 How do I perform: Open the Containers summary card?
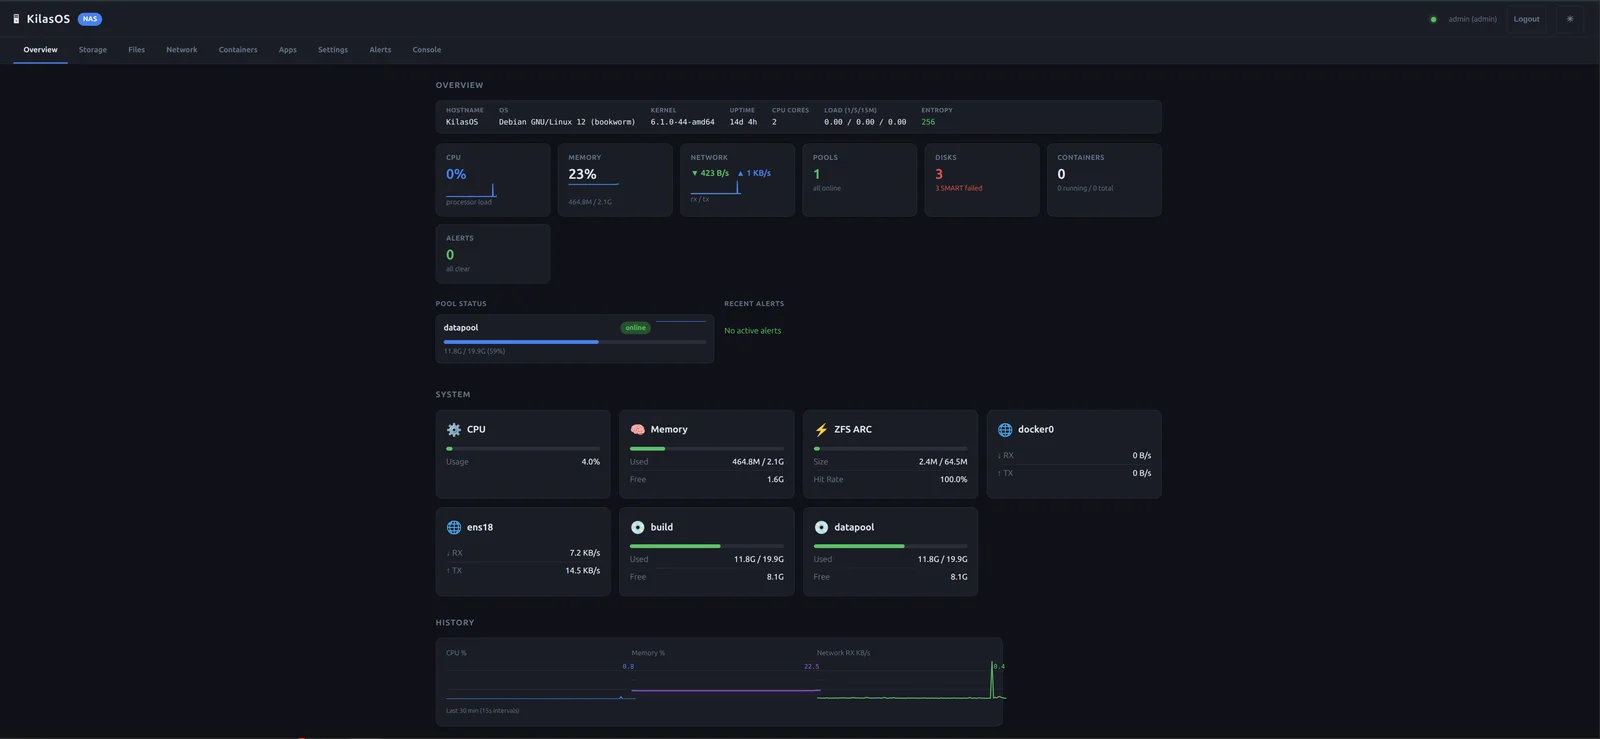pyautogui.click(x=1104, y=180)
